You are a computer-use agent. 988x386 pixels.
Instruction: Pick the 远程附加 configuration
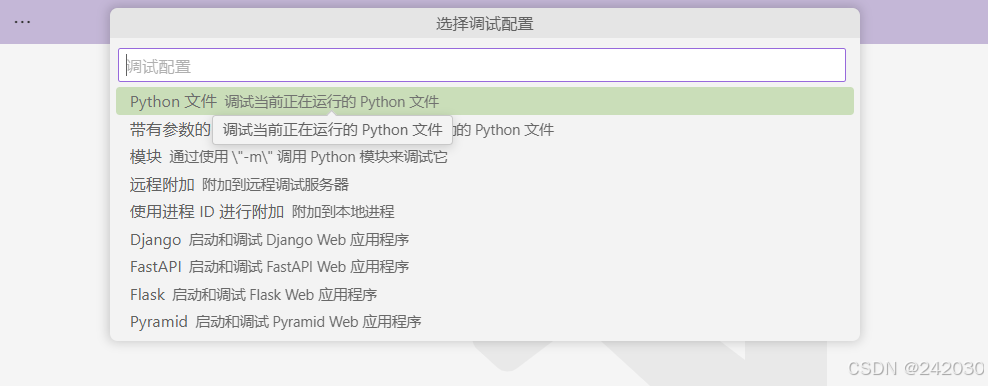[x=485, y=184]
